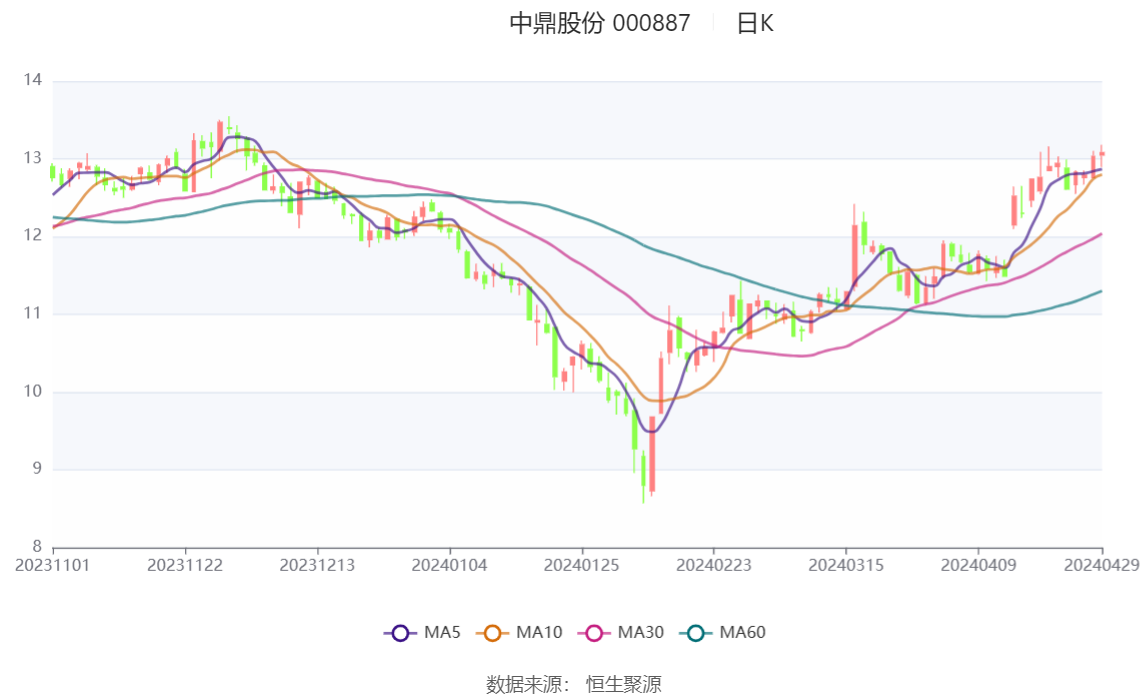Click the 9 price axis label
The image size is (1148, 699).
(37, 468)
